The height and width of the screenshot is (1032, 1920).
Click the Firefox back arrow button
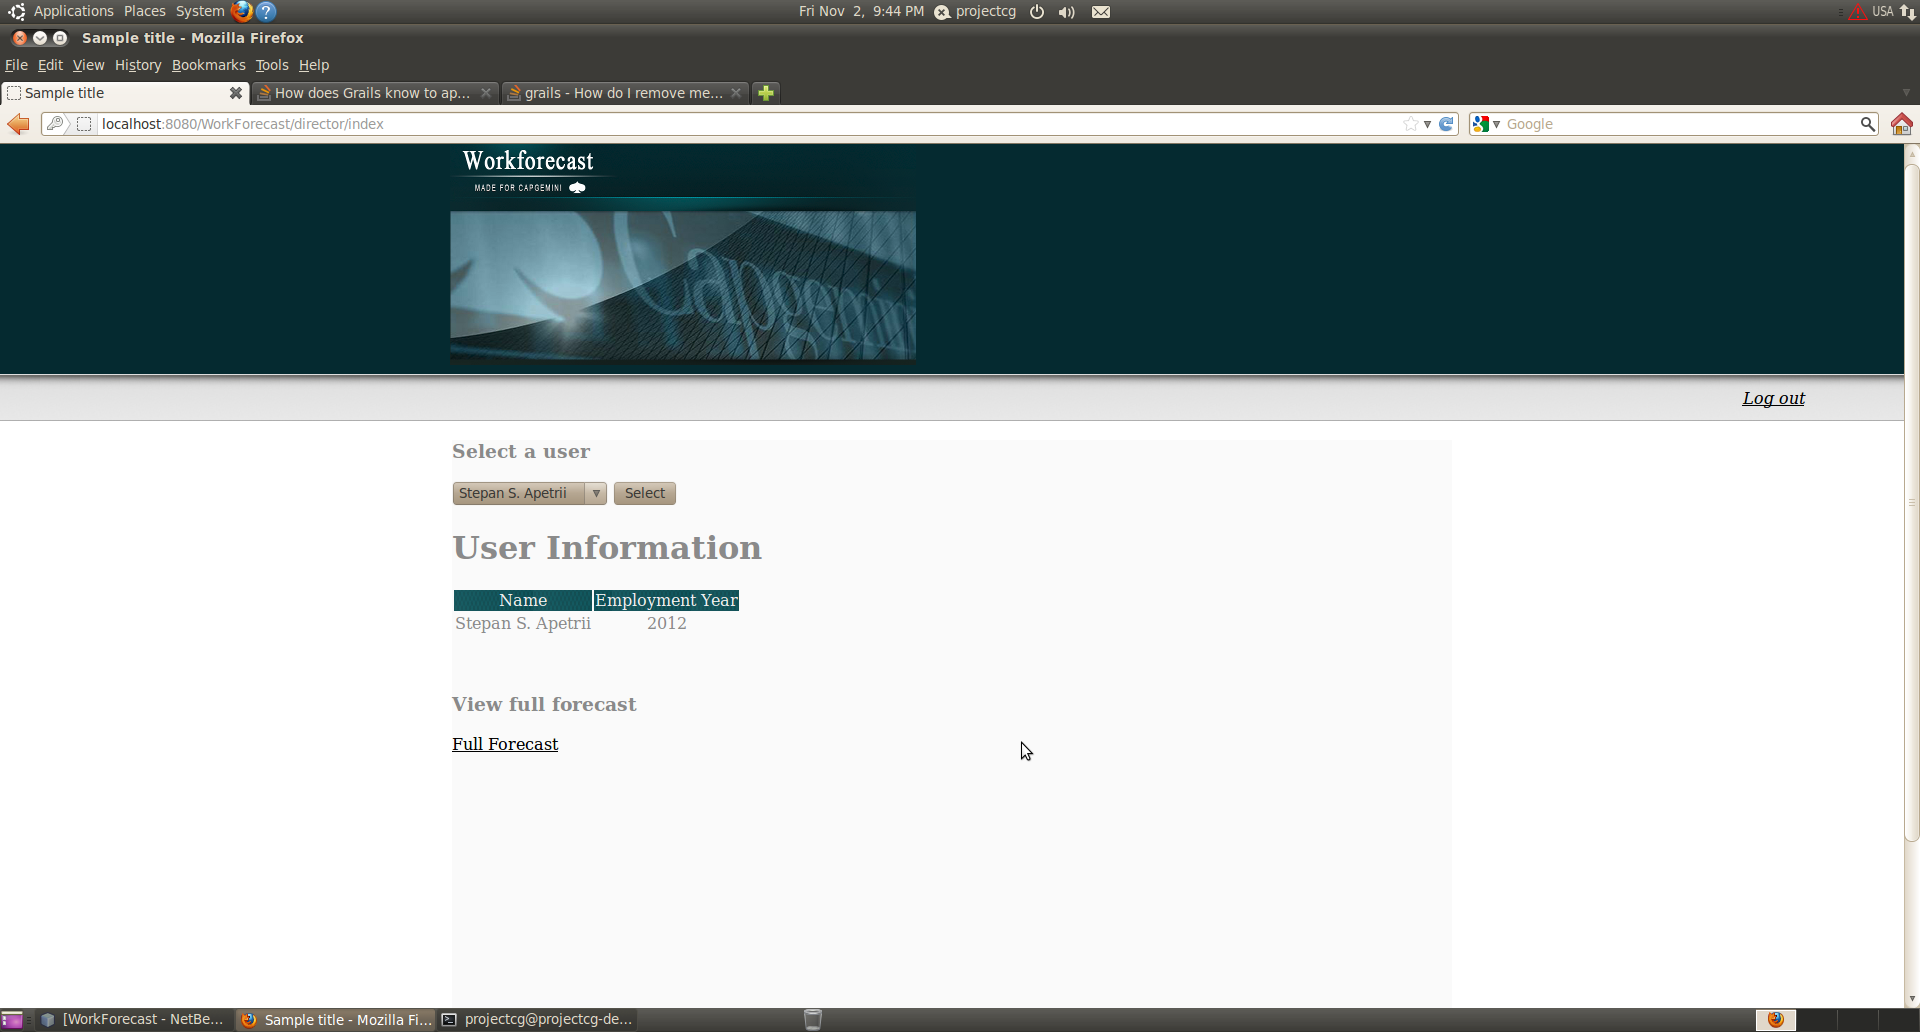coord(18,124)
